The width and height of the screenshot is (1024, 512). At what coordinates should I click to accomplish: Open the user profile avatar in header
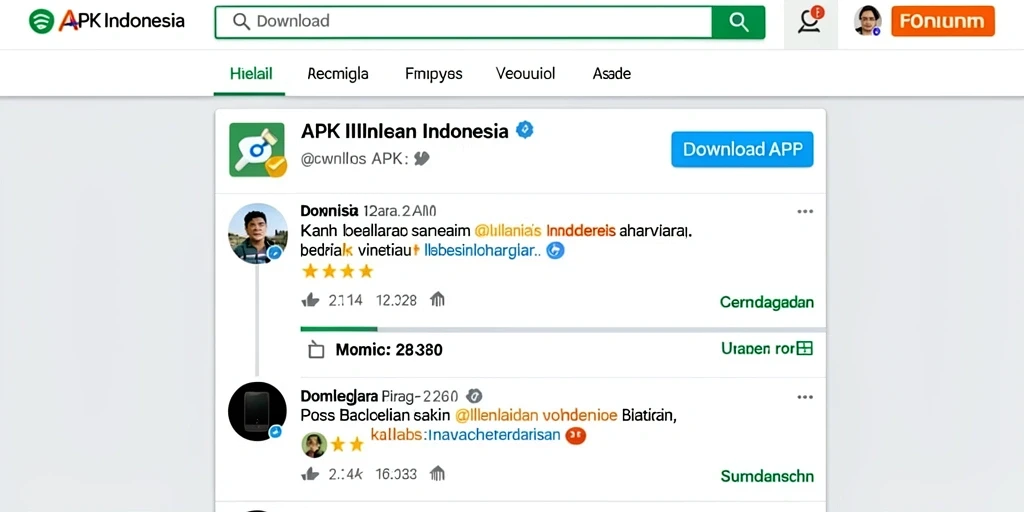click(867, 21)
